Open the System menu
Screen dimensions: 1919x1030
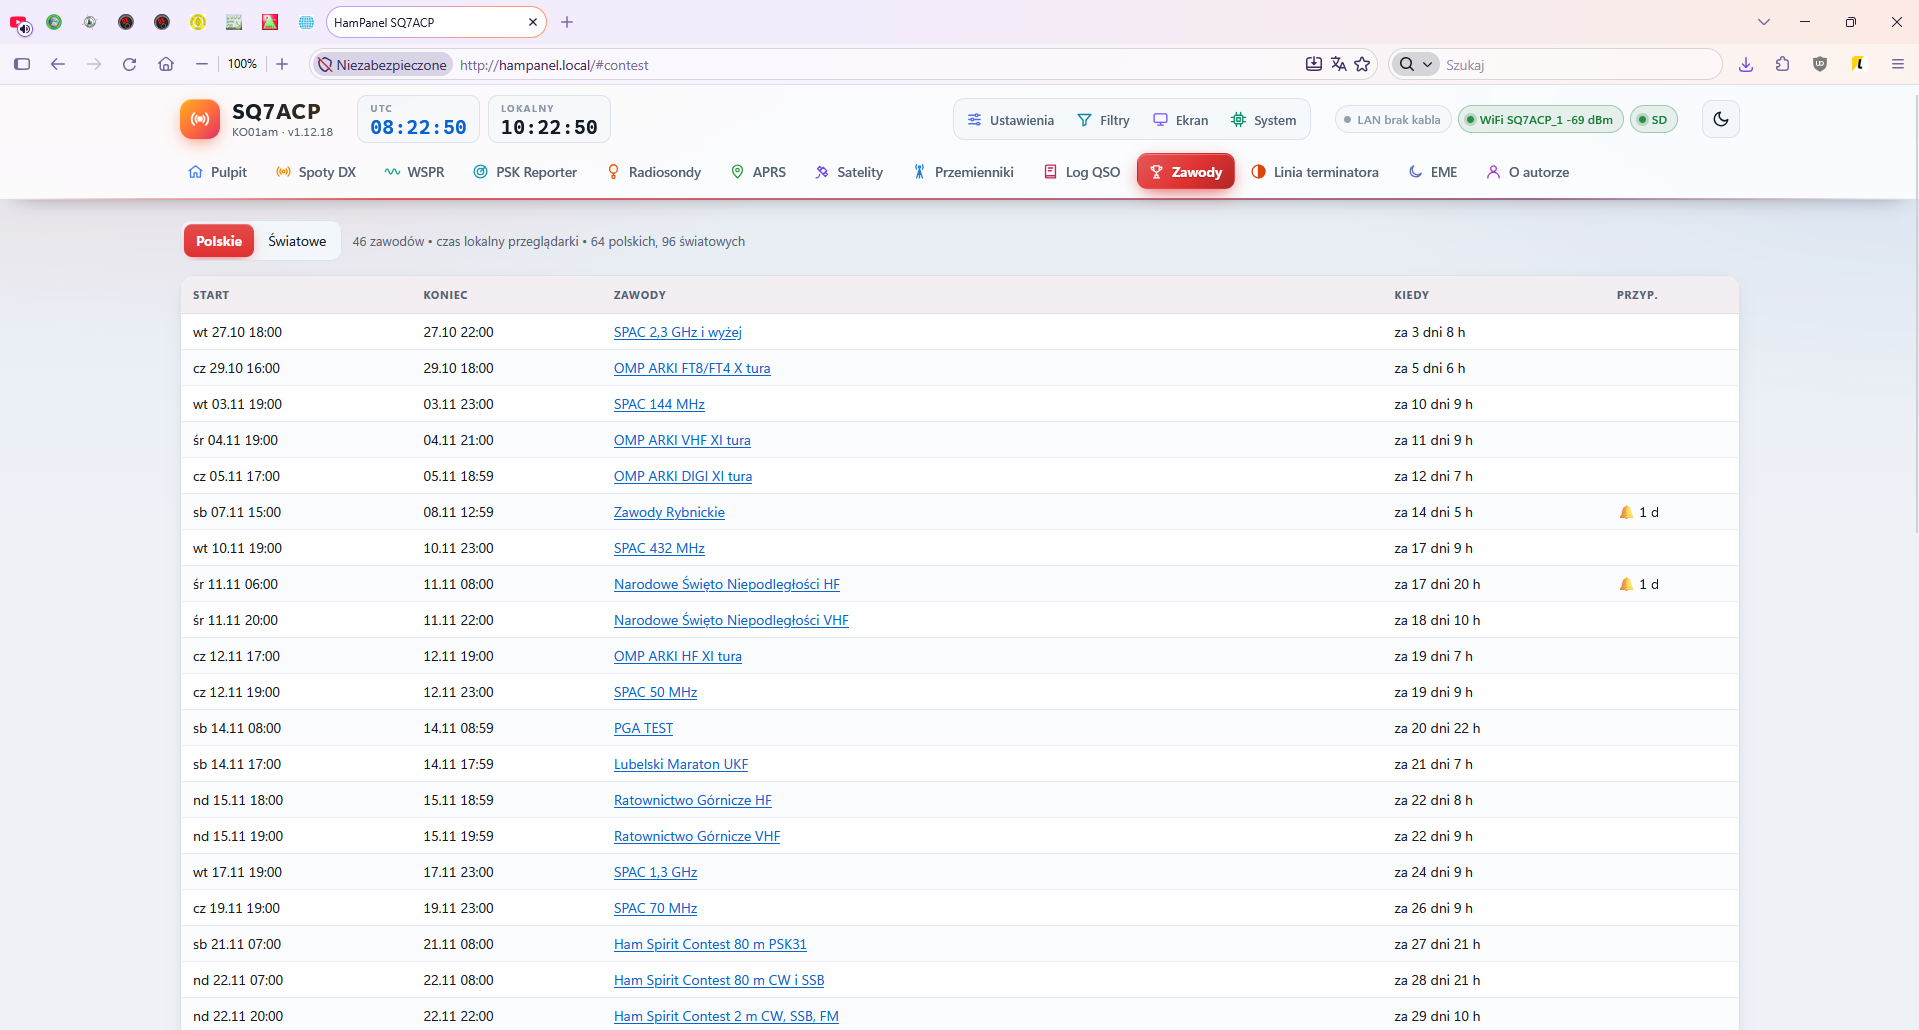click(1263, 120)
